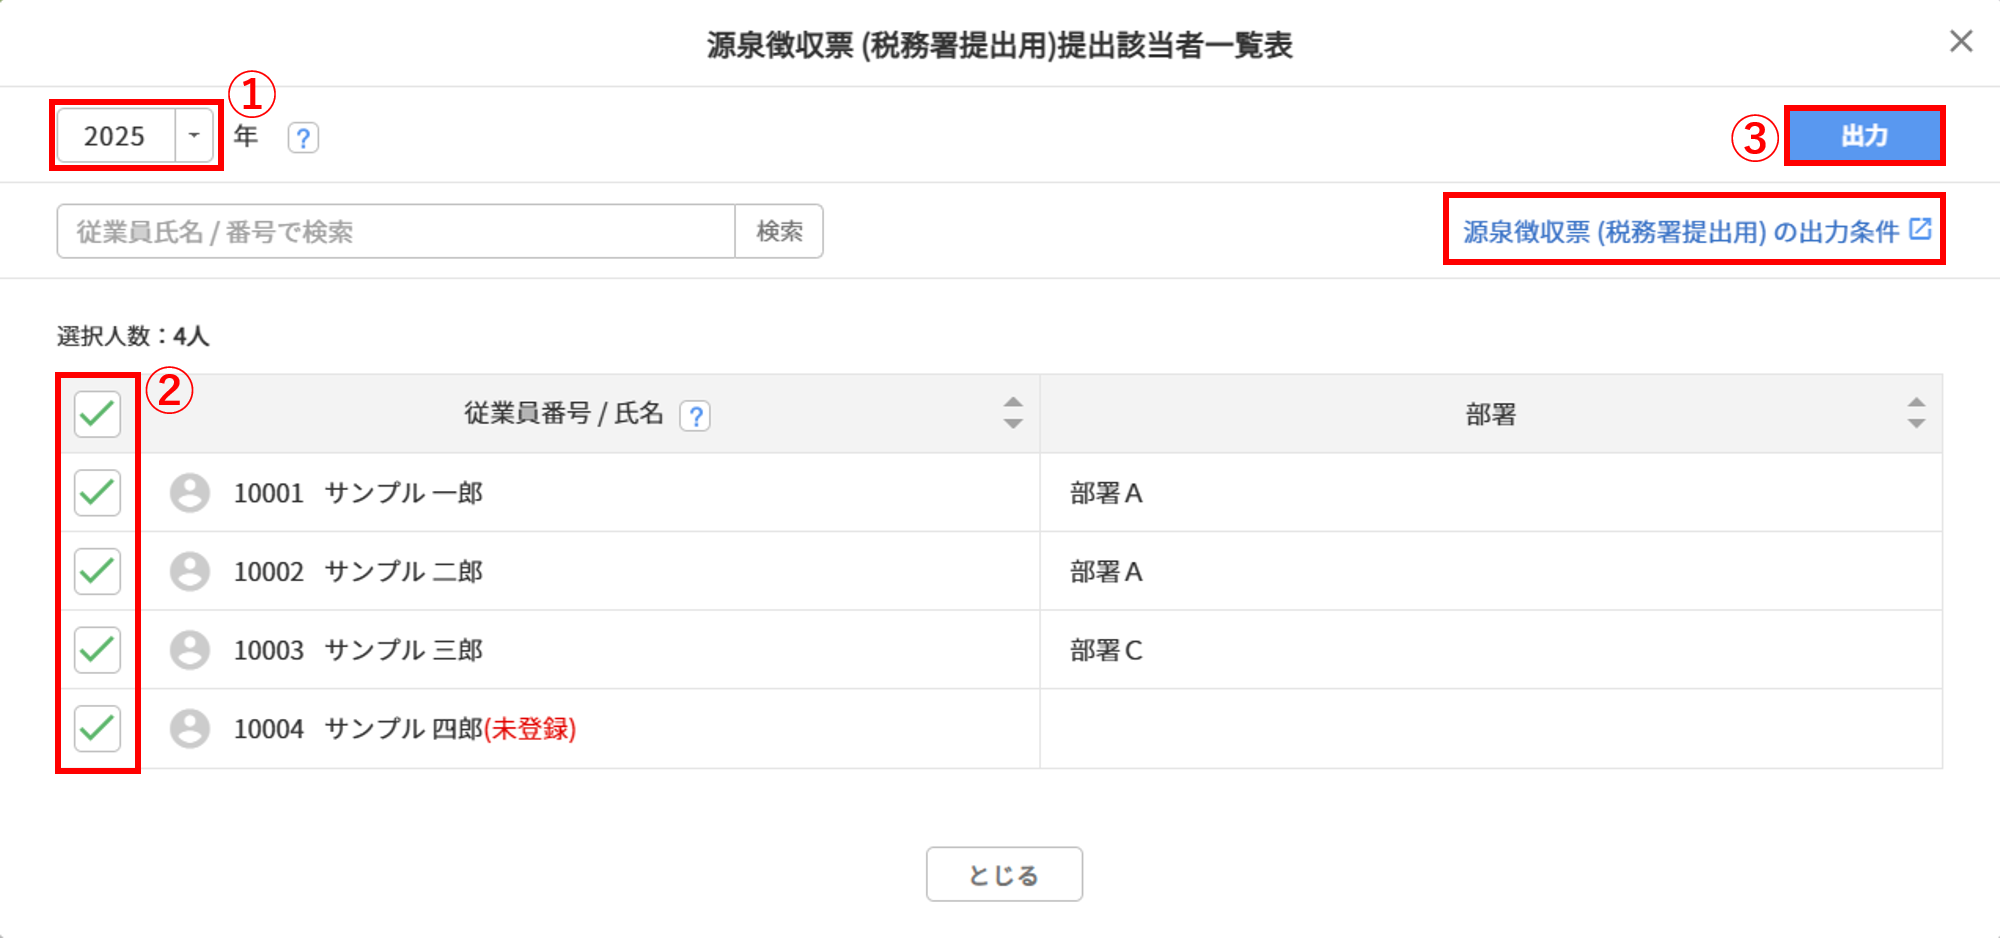Deselect employee 10004 サンプル 四郎 checkbox

click(97, 729)
